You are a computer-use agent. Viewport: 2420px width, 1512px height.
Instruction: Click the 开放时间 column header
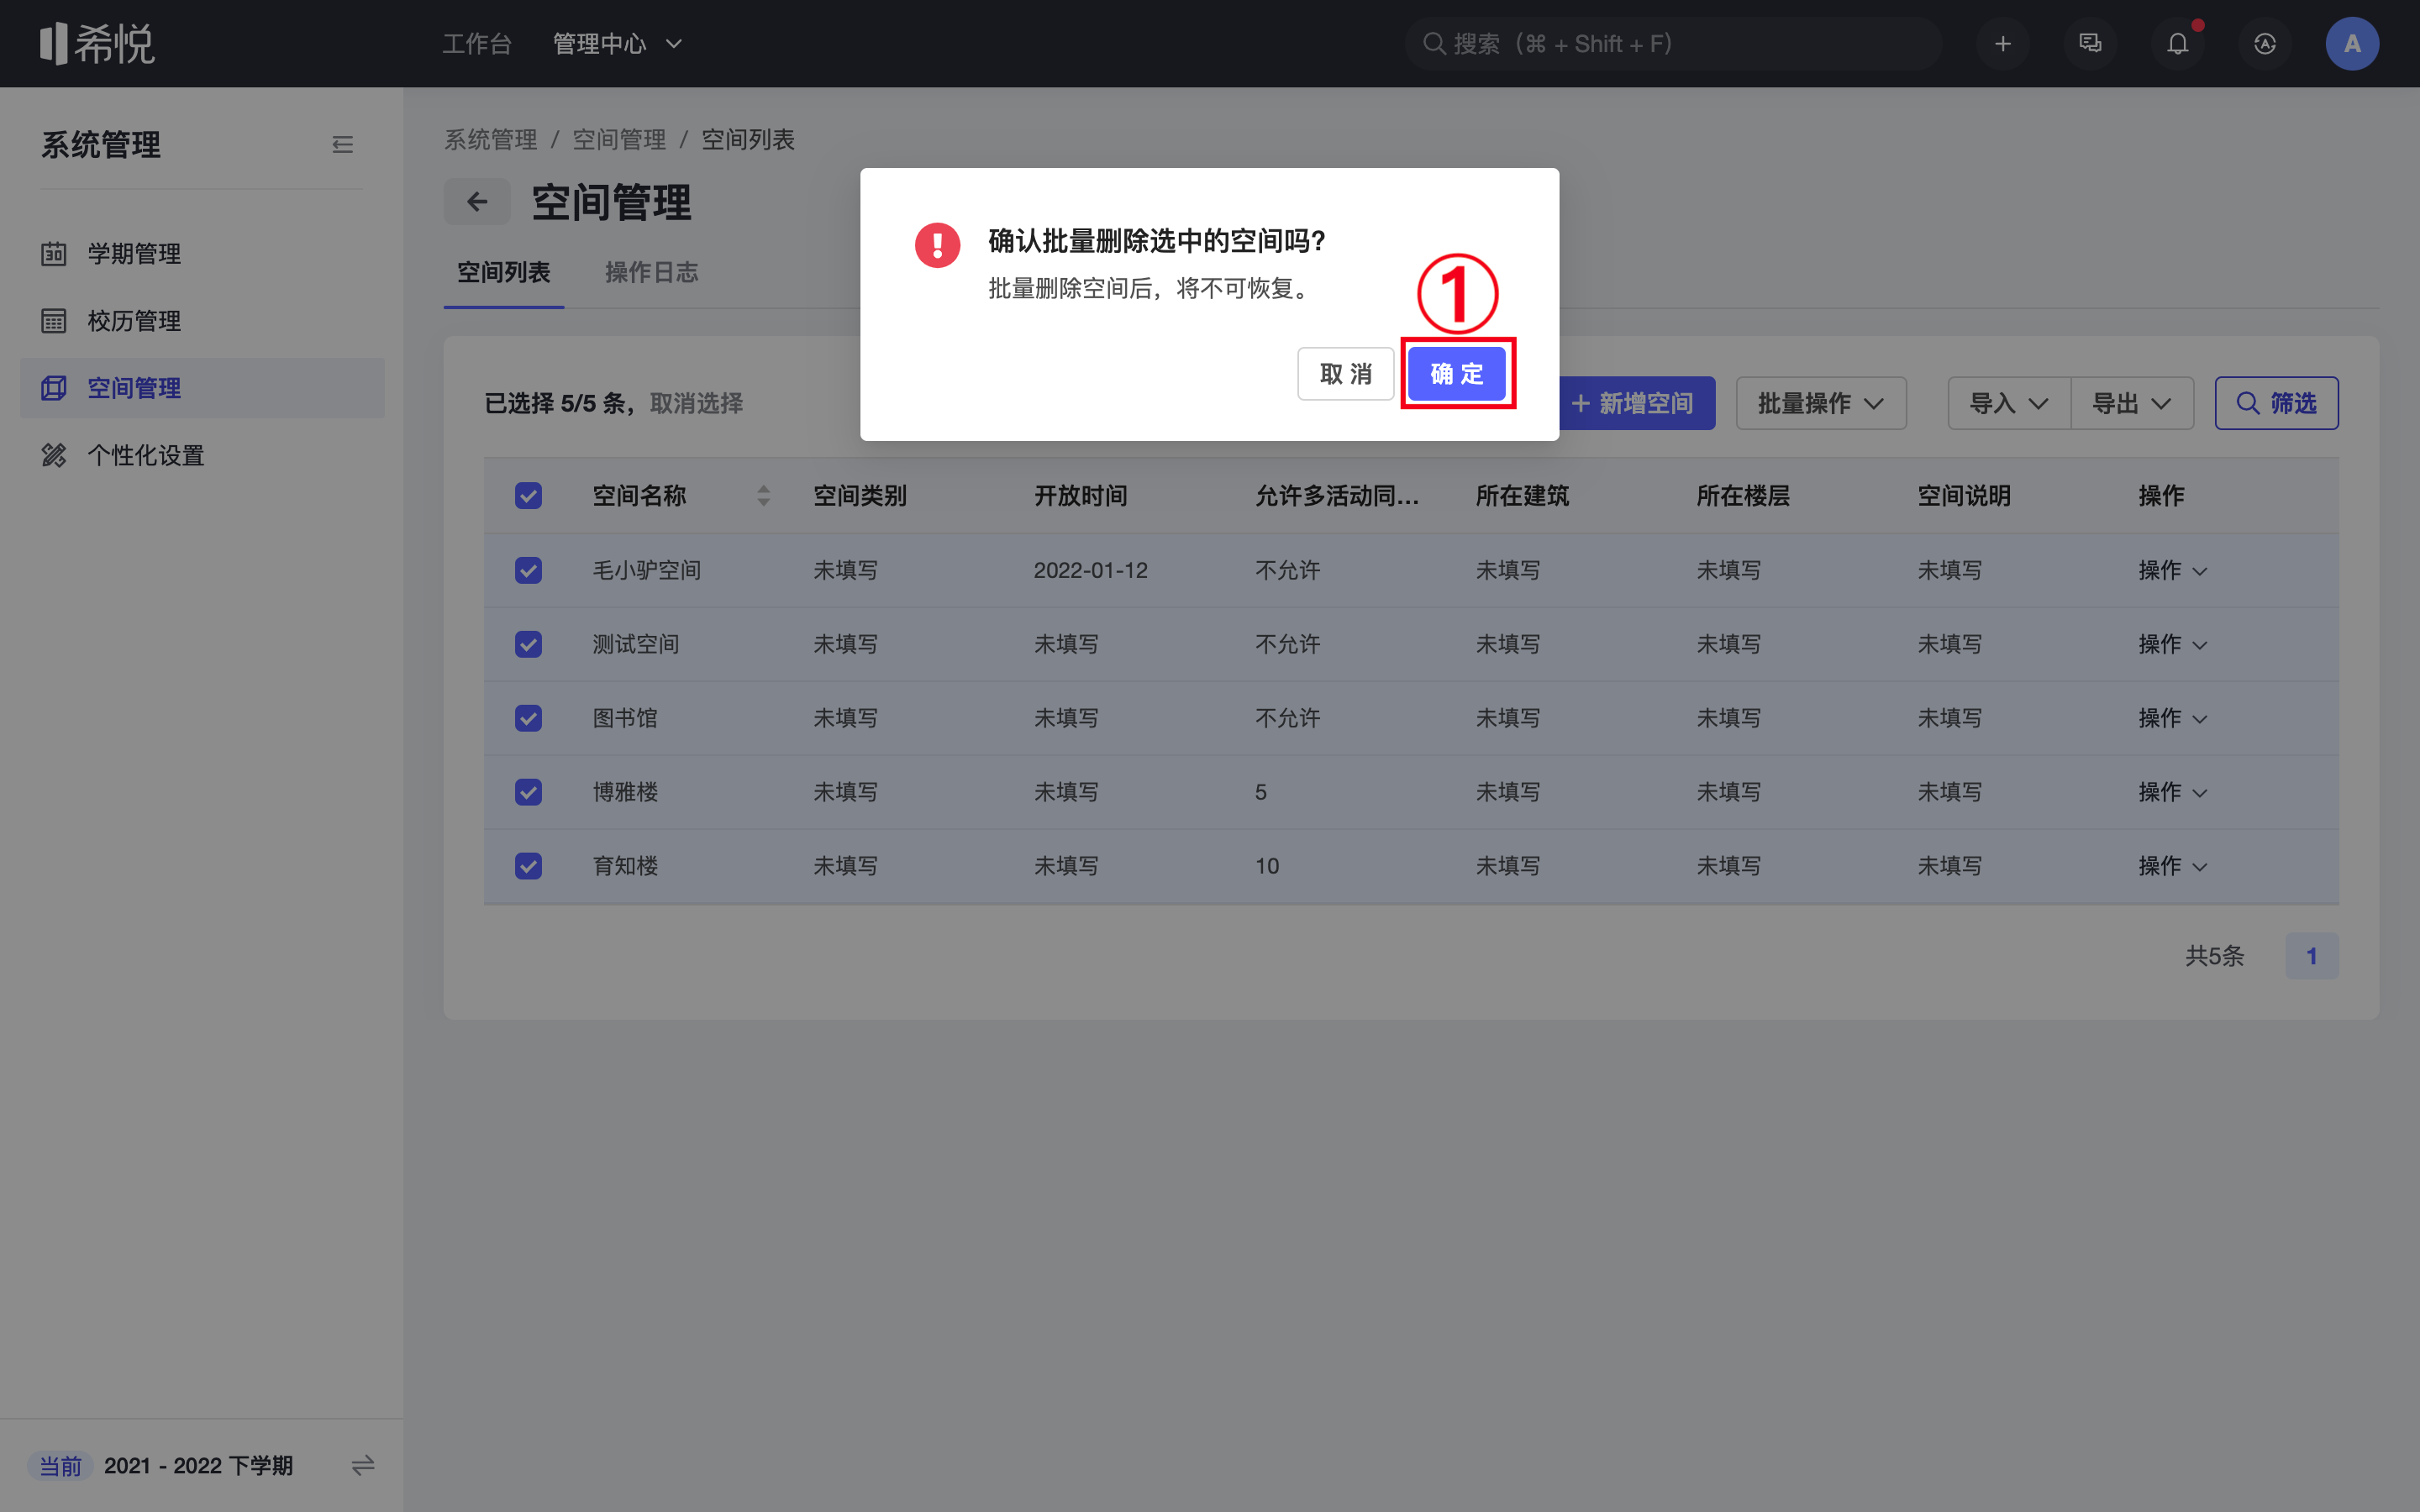1080,495
